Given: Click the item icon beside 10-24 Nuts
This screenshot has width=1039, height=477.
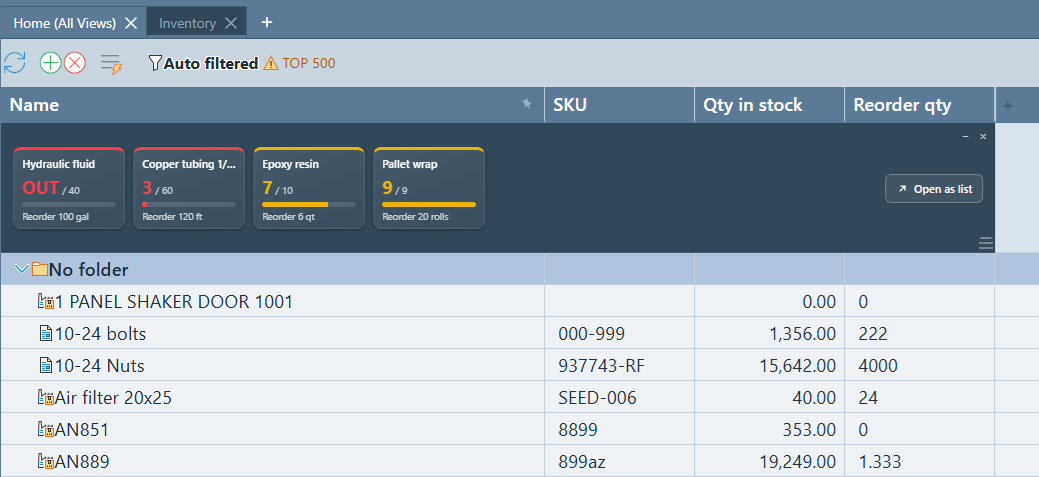Looking at the screenshot, I should (46, 365).
